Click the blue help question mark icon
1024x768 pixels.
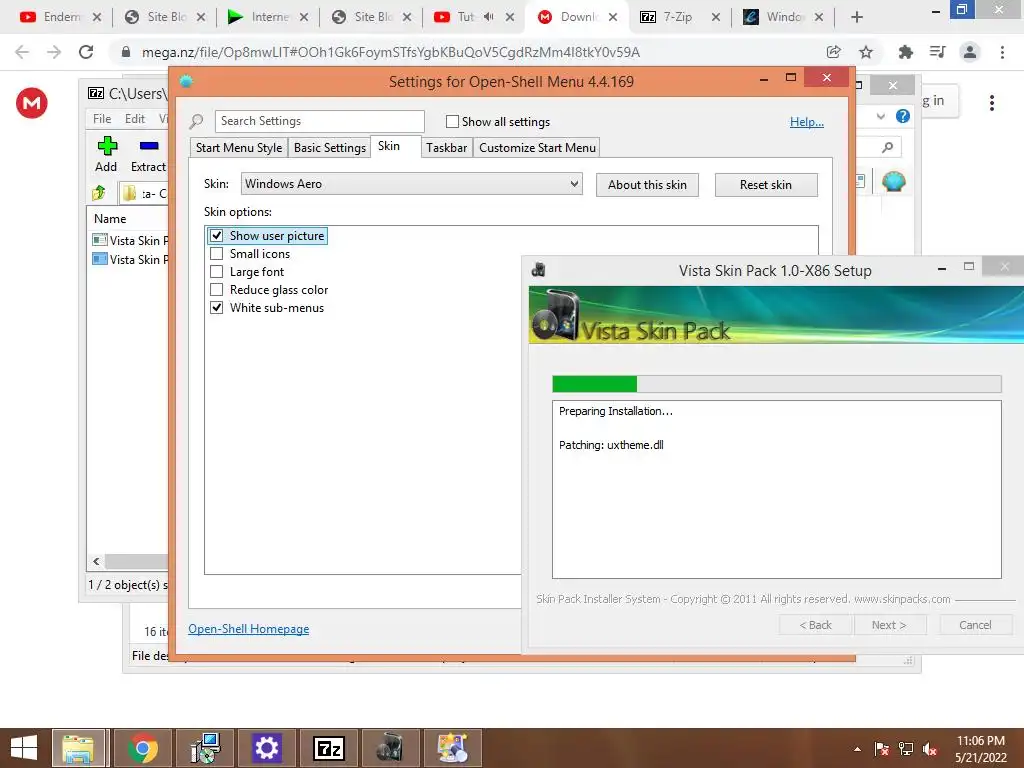pos(903,116)
